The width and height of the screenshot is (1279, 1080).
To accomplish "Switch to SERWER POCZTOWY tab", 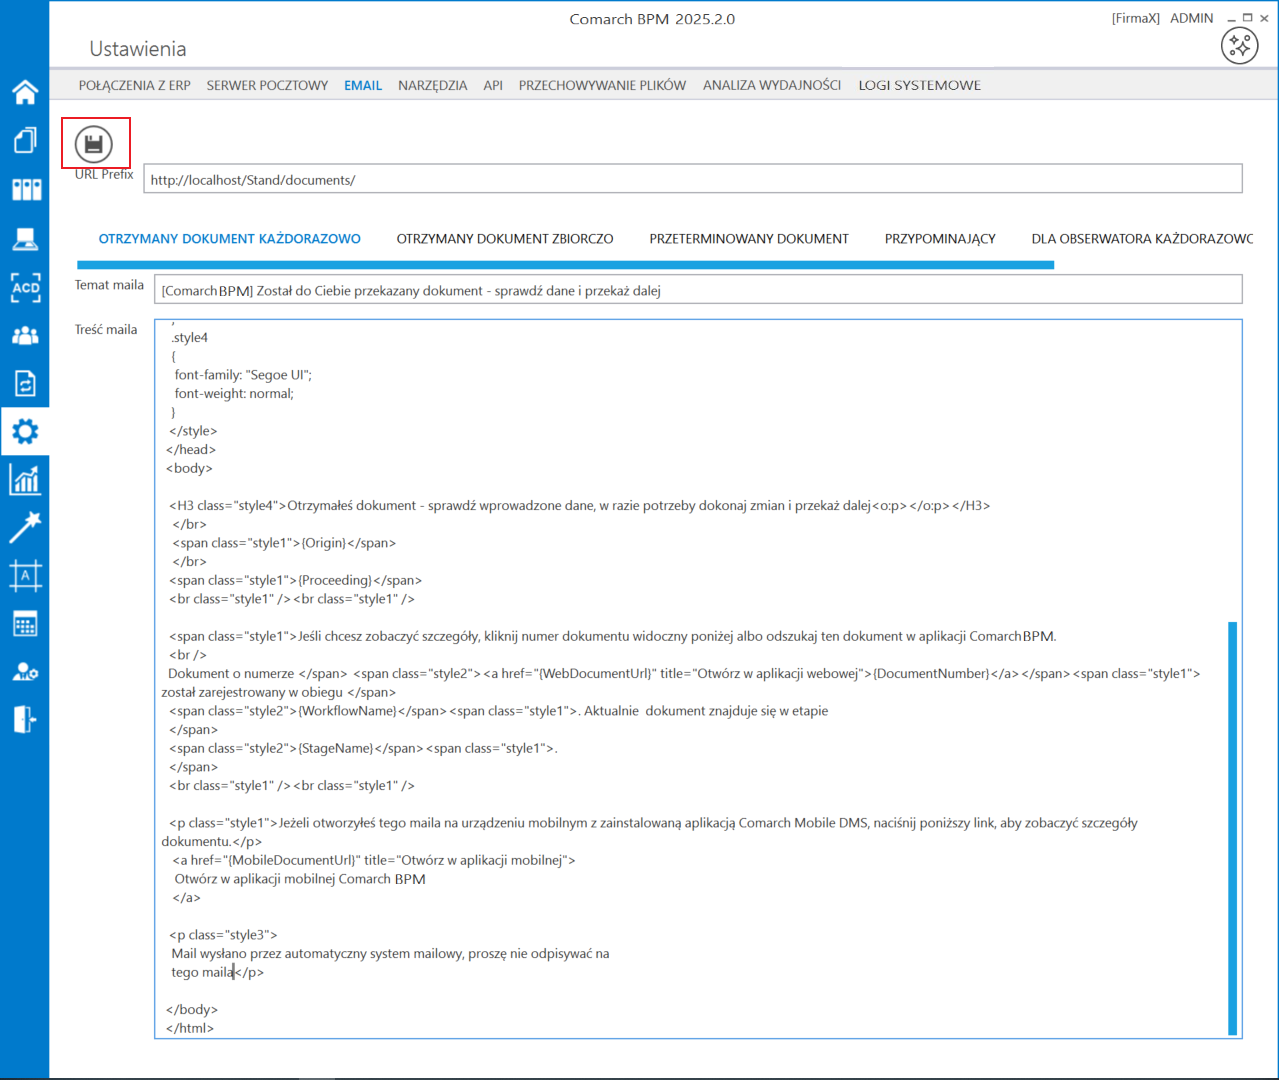I will pos(267,85).
